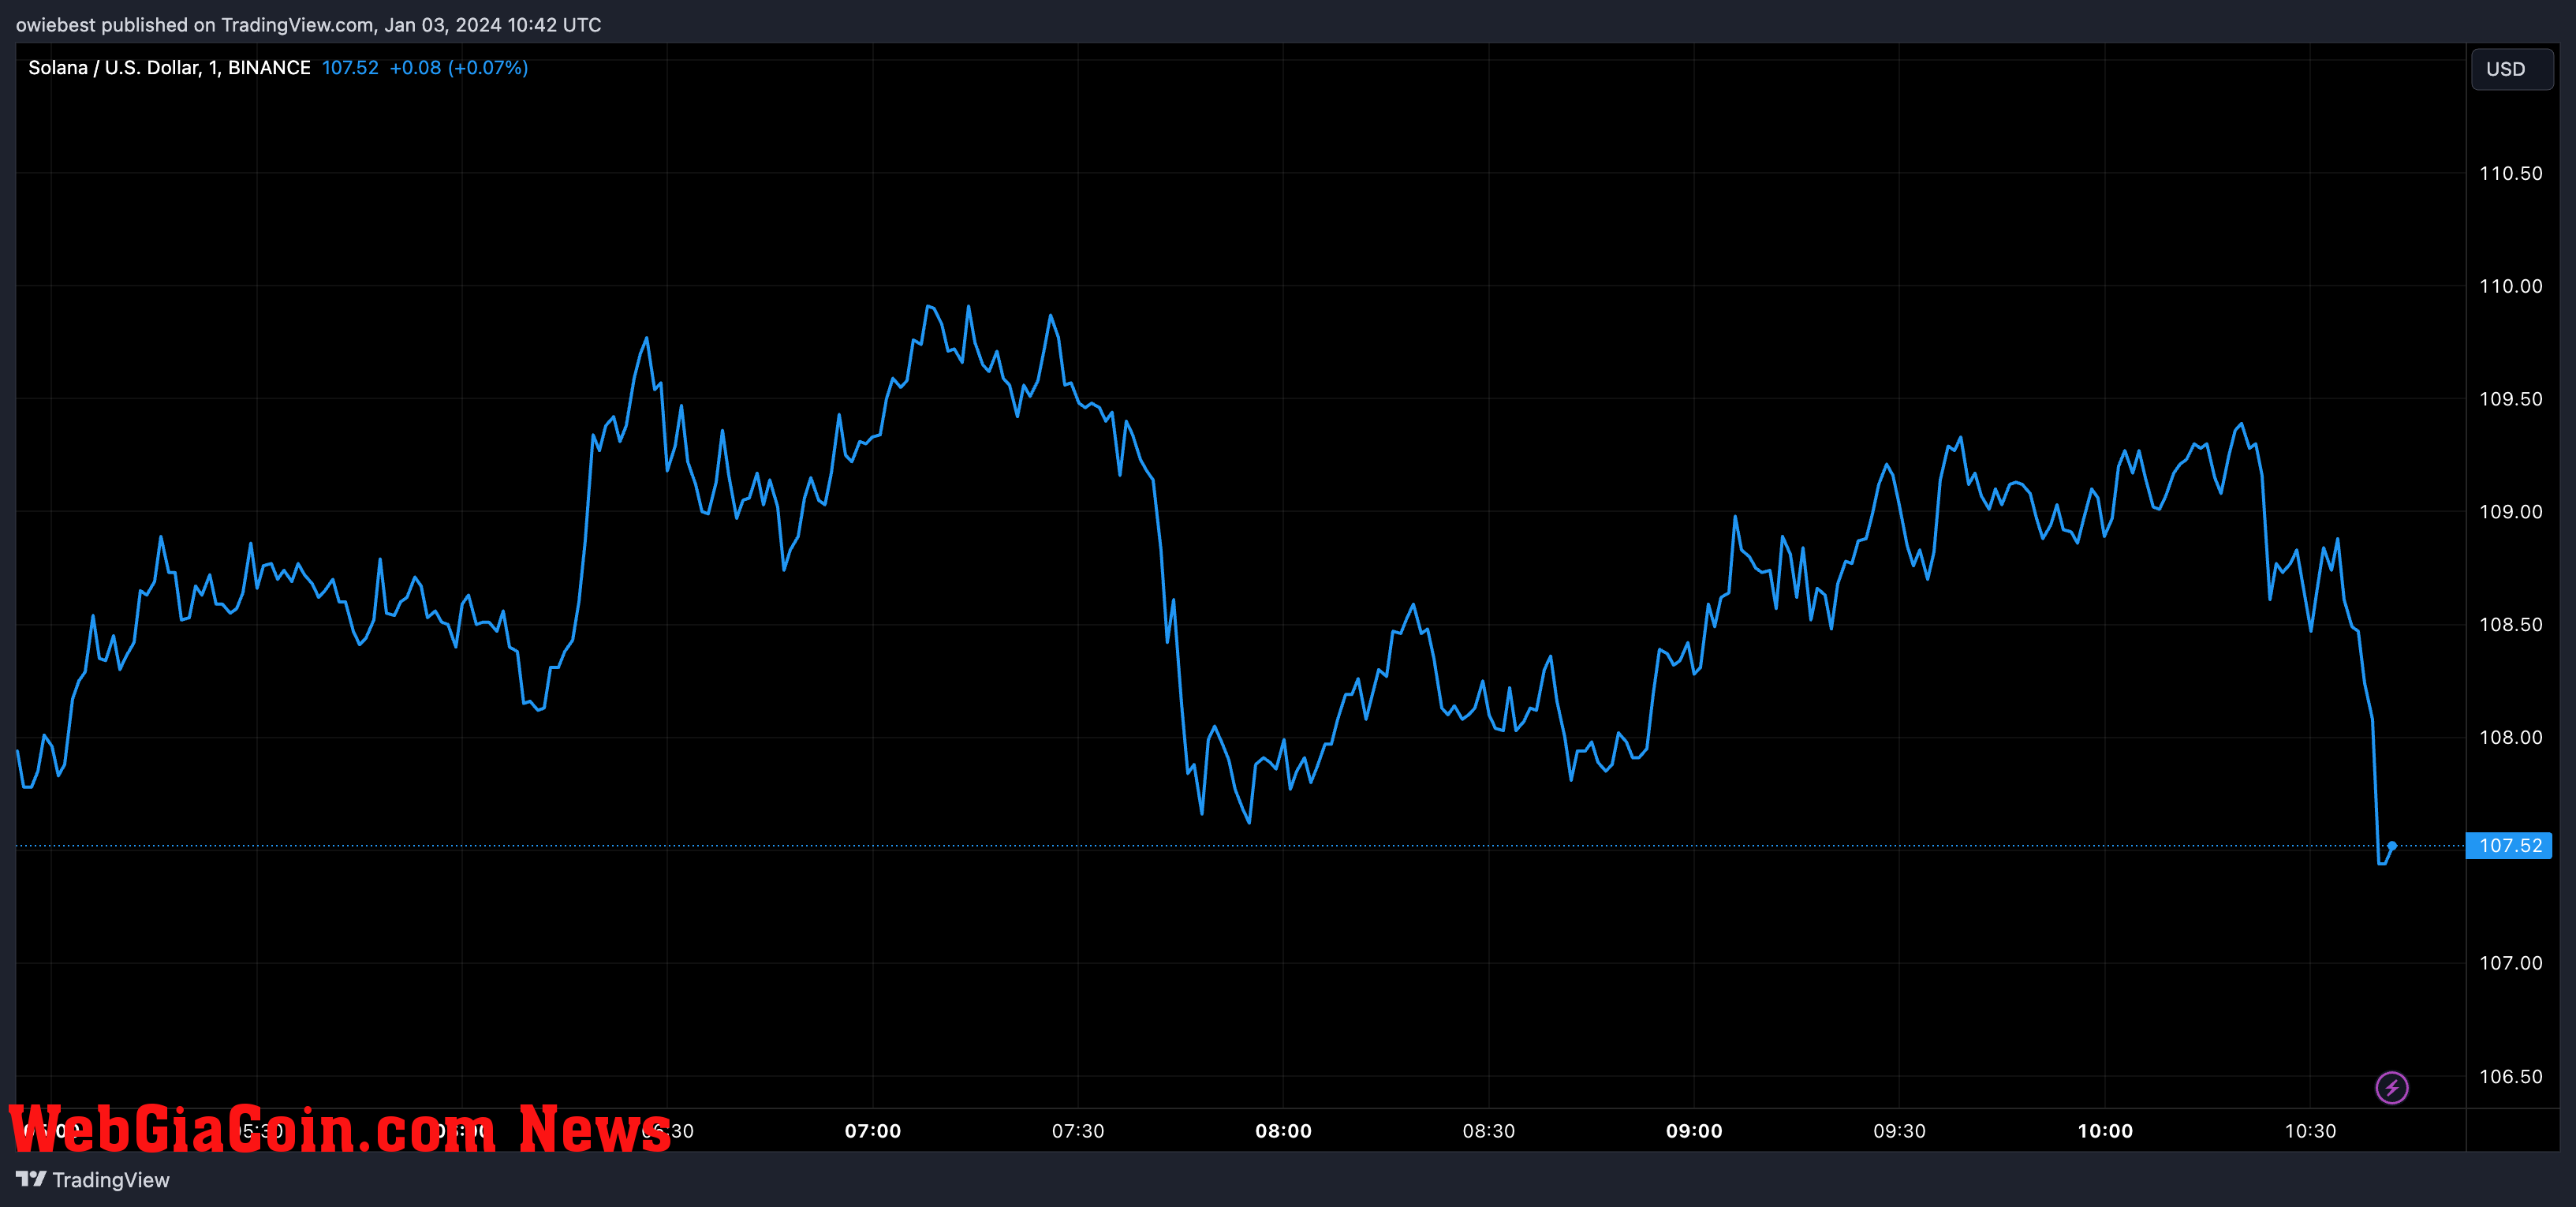This screenshot has width=2576, height=1207.
Task: Click the last price dot on the line
Action: pyautogui.click(x=2392, y=846)
